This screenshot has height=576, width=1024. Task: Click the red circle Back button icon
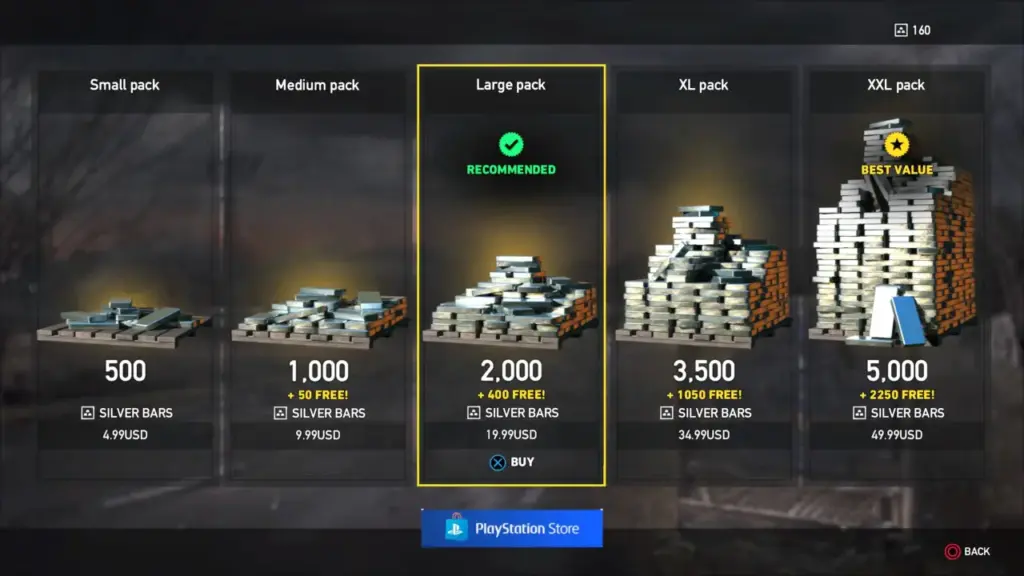click(952, 551)
